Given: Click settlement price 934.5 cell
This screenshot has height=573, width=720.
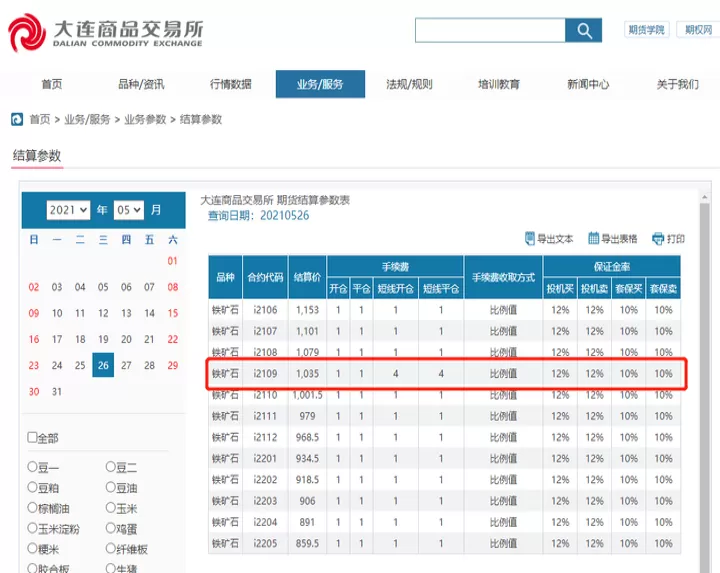Looking at the screenshot, I should coord(307,458).
